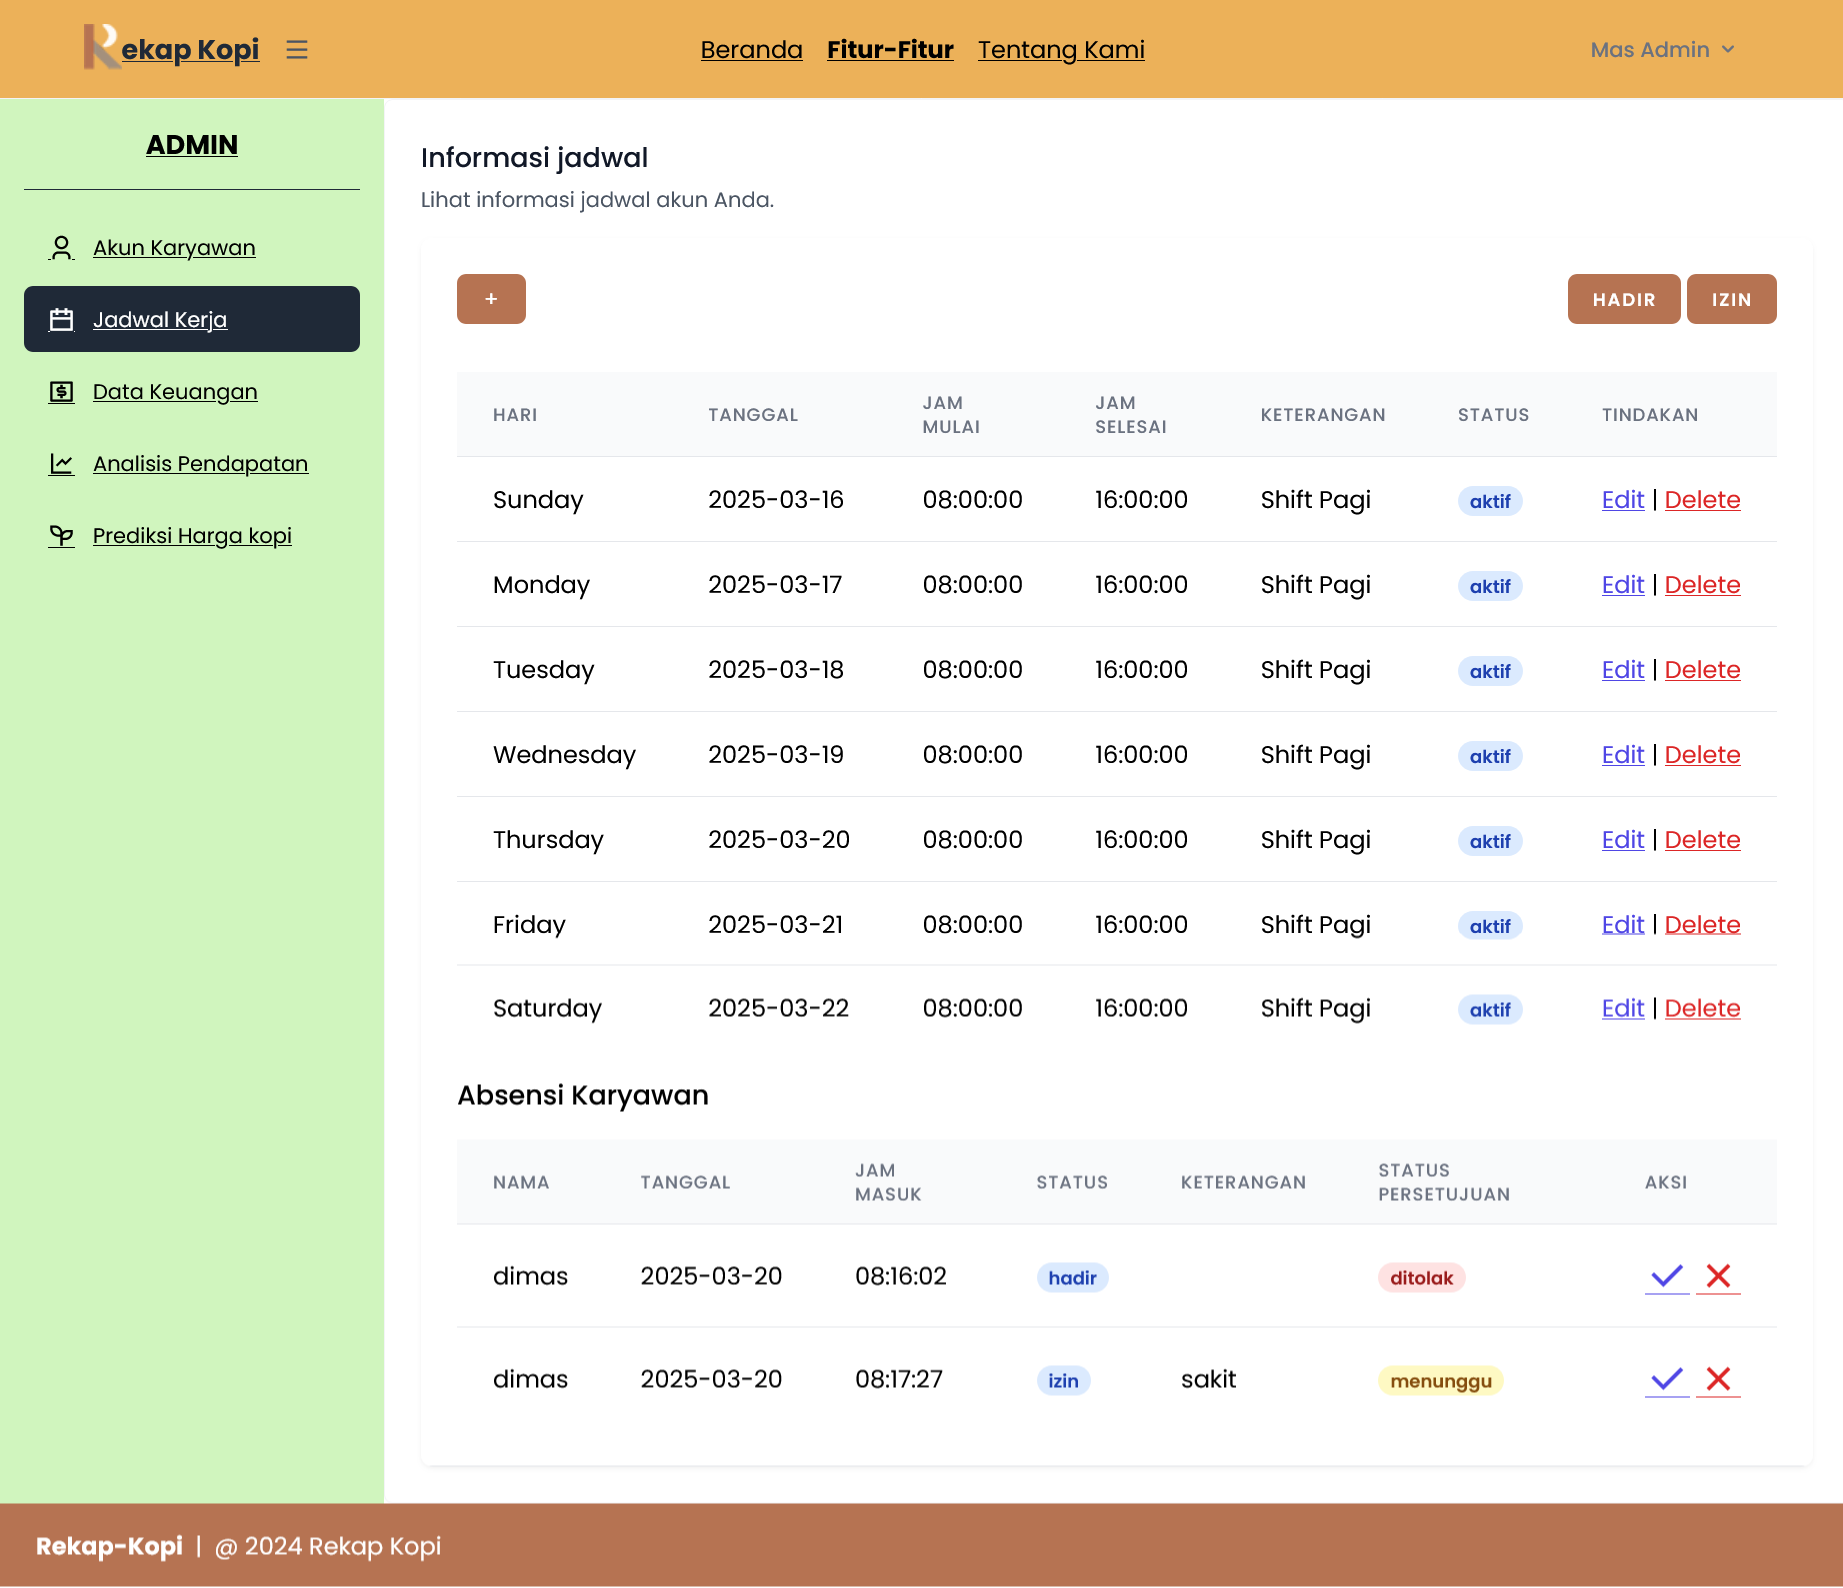Reject dimas izin sakit request X
1843x1588 pixels.
[1718, 1379]
